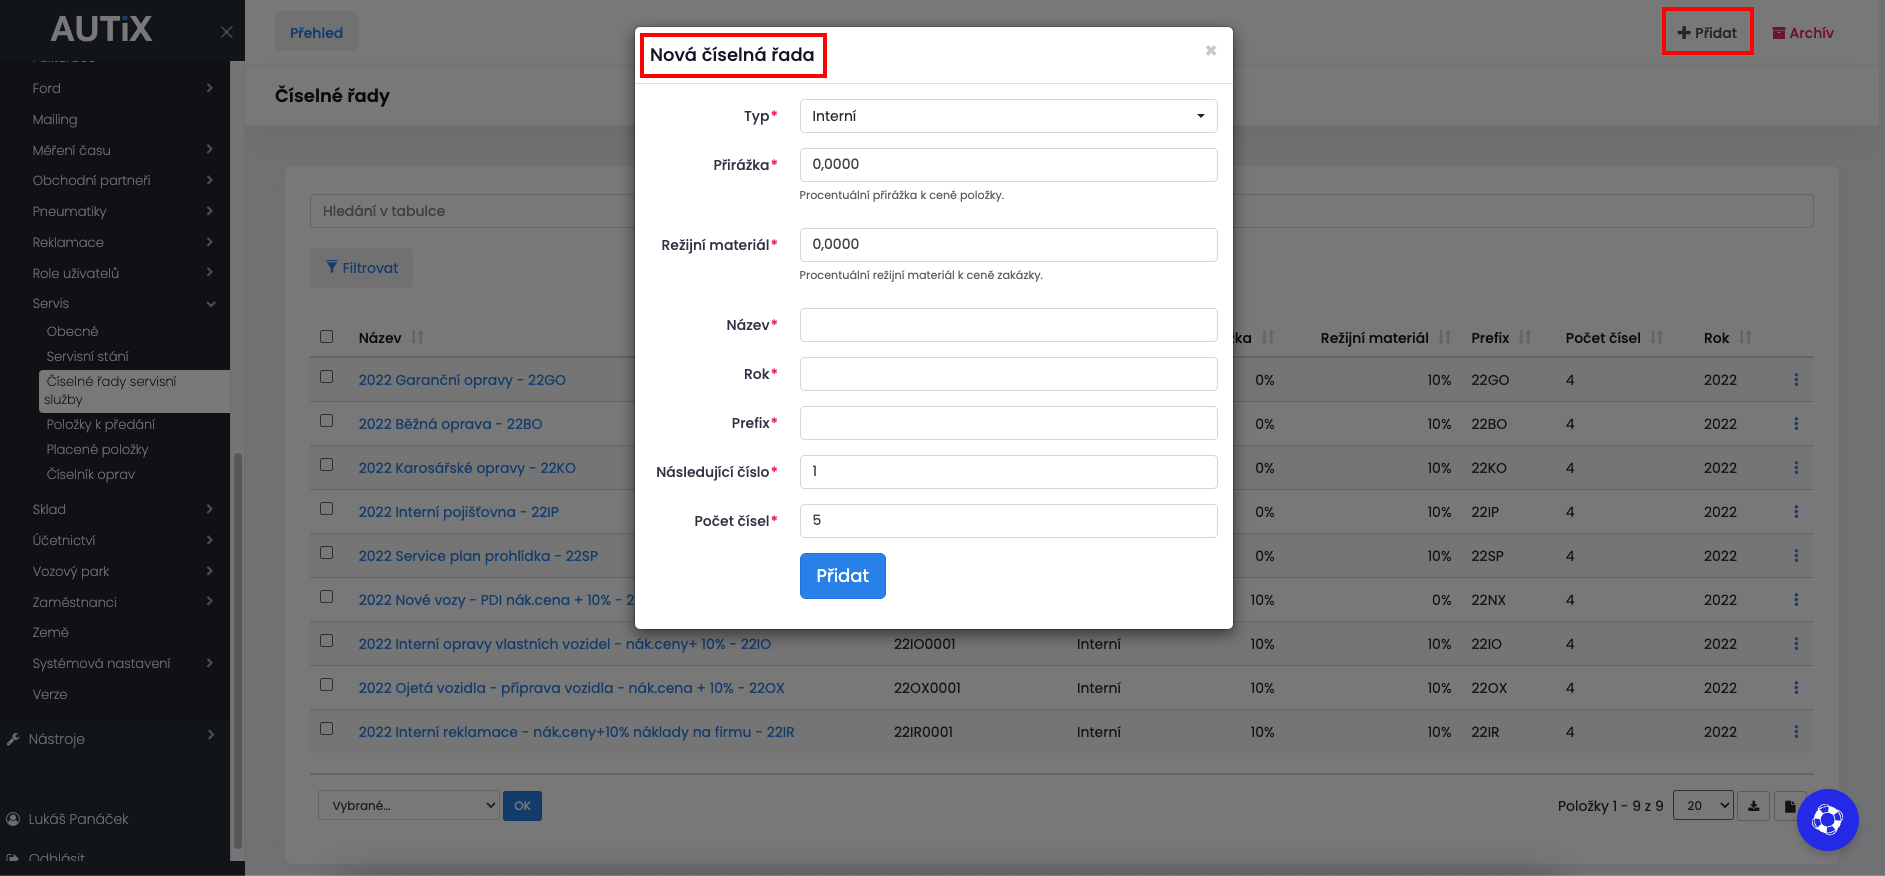Viewport: 1885px width, 876px height.
Task: Click into the Název input field
Action: pos(1008,325)
